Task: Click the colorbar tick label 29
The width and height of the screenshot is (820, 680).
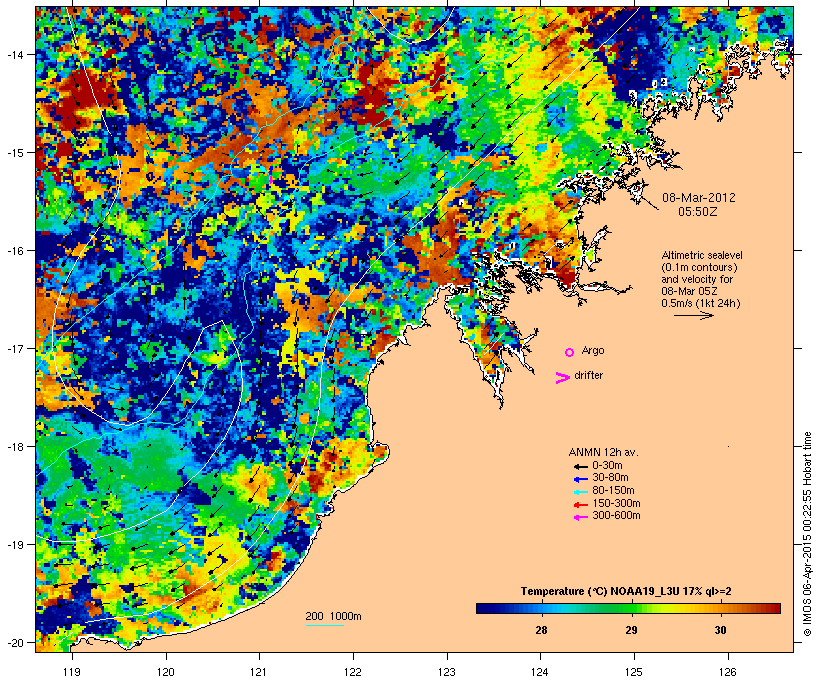Action: coord(631,630)
